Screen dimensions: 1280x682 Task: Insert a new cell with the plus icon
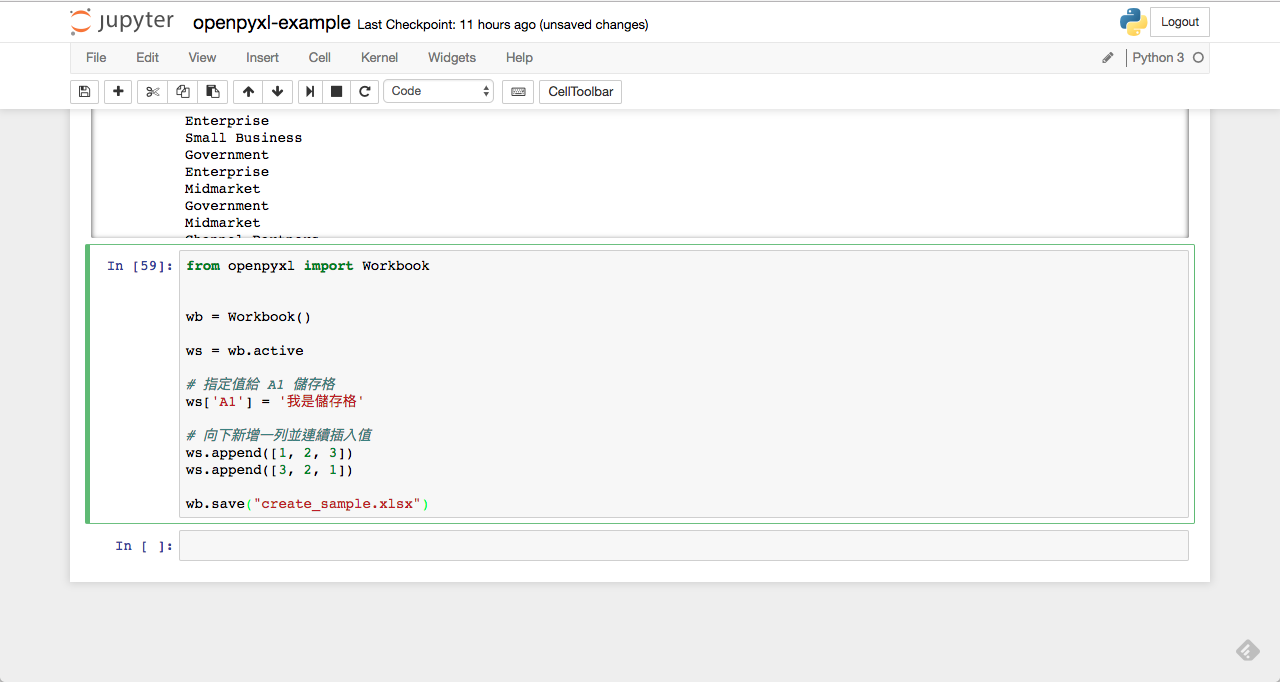pyautogui.click(x=117, y=91)
